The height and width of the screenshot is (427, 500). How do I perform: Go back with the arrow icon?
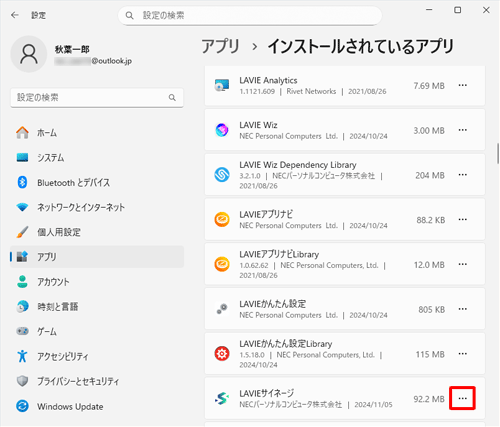[x=15, y=15]
